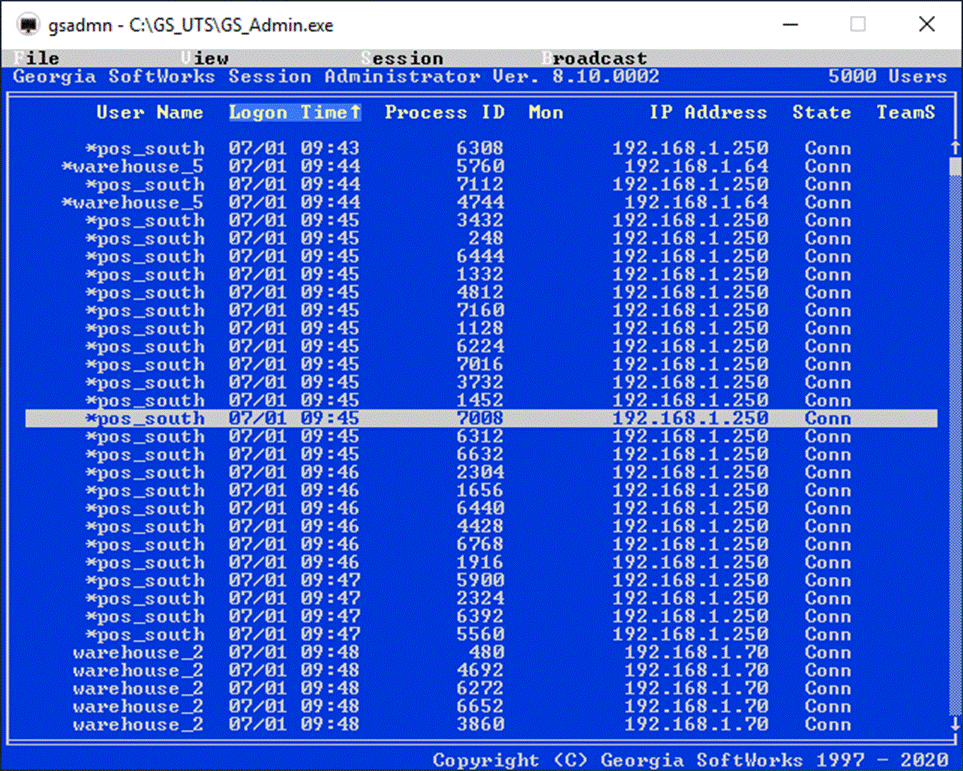The height and width of the screenshot is (771, 963).
Task: Select warehouse_2 session with process ID 480
Action: point(482,652)
